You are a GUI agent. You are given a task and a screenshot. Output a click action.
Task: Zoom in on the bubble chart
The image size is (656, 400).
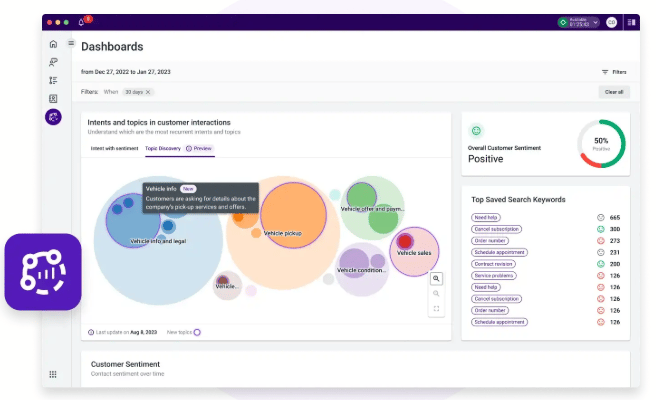[x=436, y=279]
